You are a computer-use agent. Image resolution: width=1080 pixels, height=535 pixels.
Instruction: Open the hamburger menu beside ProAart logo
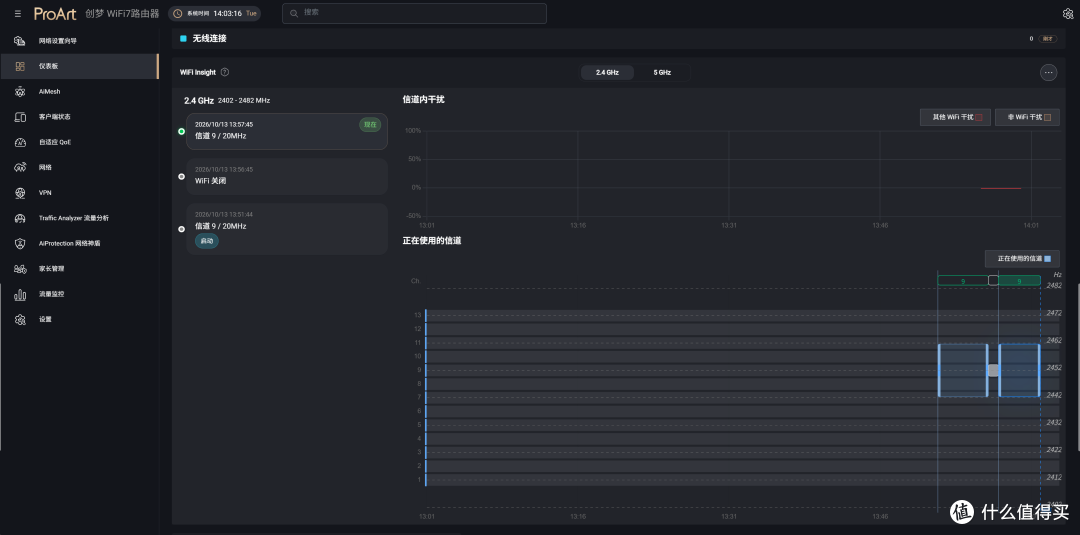[x=18, y=14]
